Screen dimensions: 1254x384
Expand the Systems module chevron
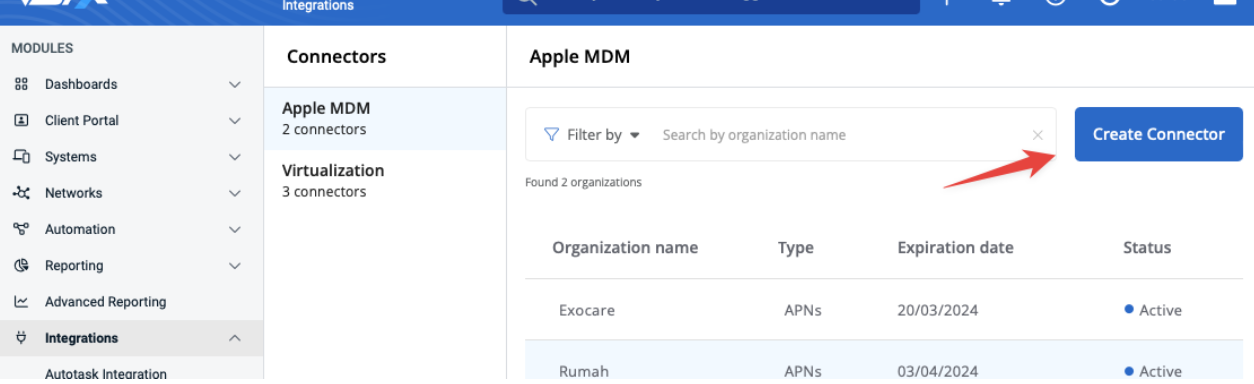[x=235, y=157]
